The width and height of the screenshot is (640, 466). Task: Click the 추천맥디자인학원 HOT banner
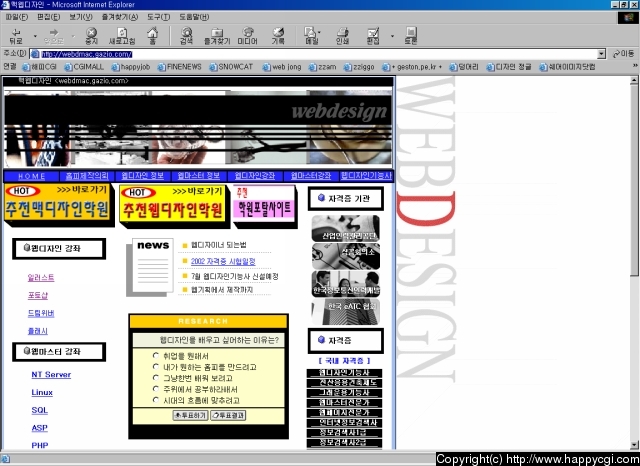pos(59,205)
